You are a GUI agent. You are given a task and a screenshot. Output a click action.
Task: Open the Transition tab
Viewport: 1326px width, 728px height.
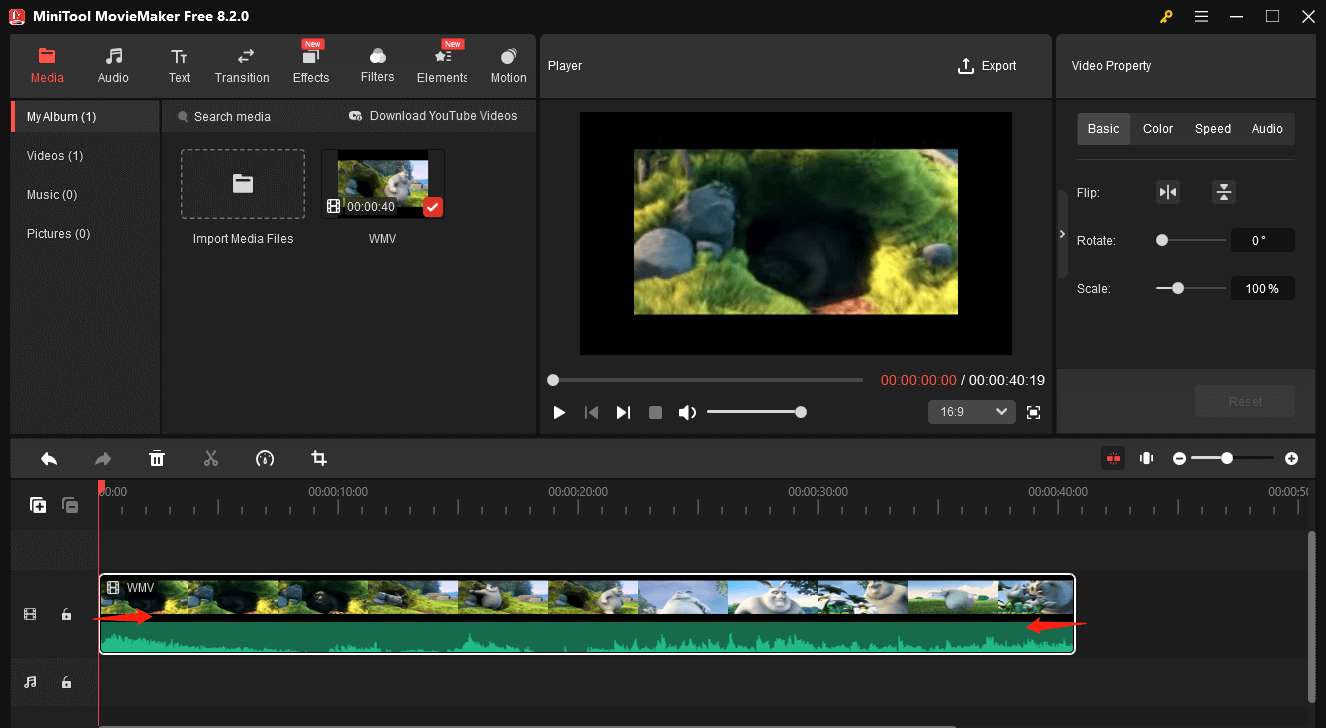coord(242,65)
